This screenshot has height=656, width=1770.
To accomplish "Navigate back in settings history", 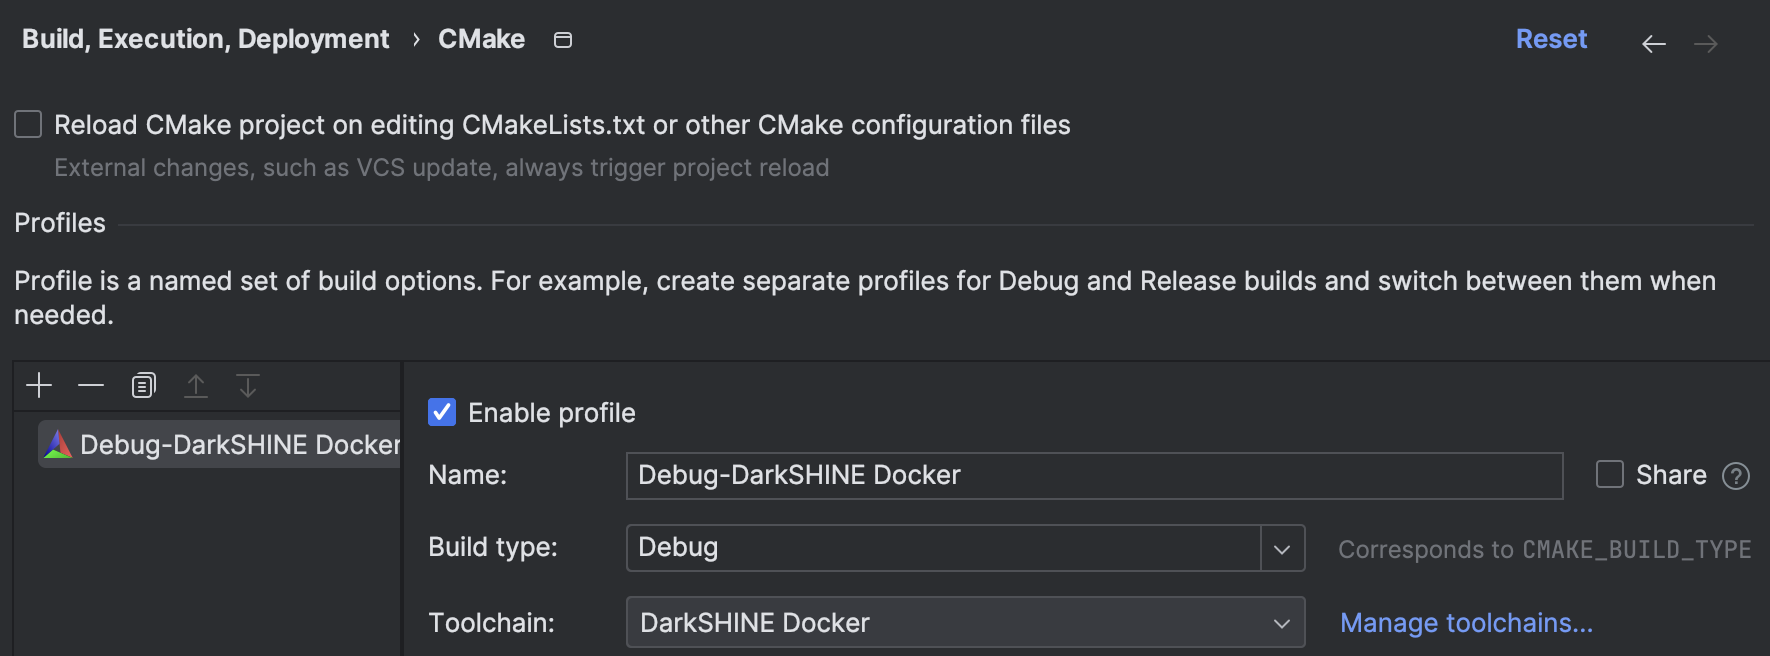I will coord(1654,44).
